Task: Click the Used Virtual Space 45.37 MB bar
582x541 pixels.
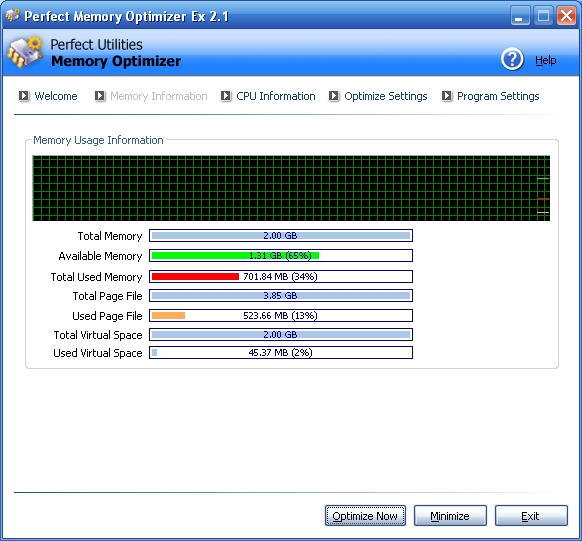Action: click(x=281, y=353)
